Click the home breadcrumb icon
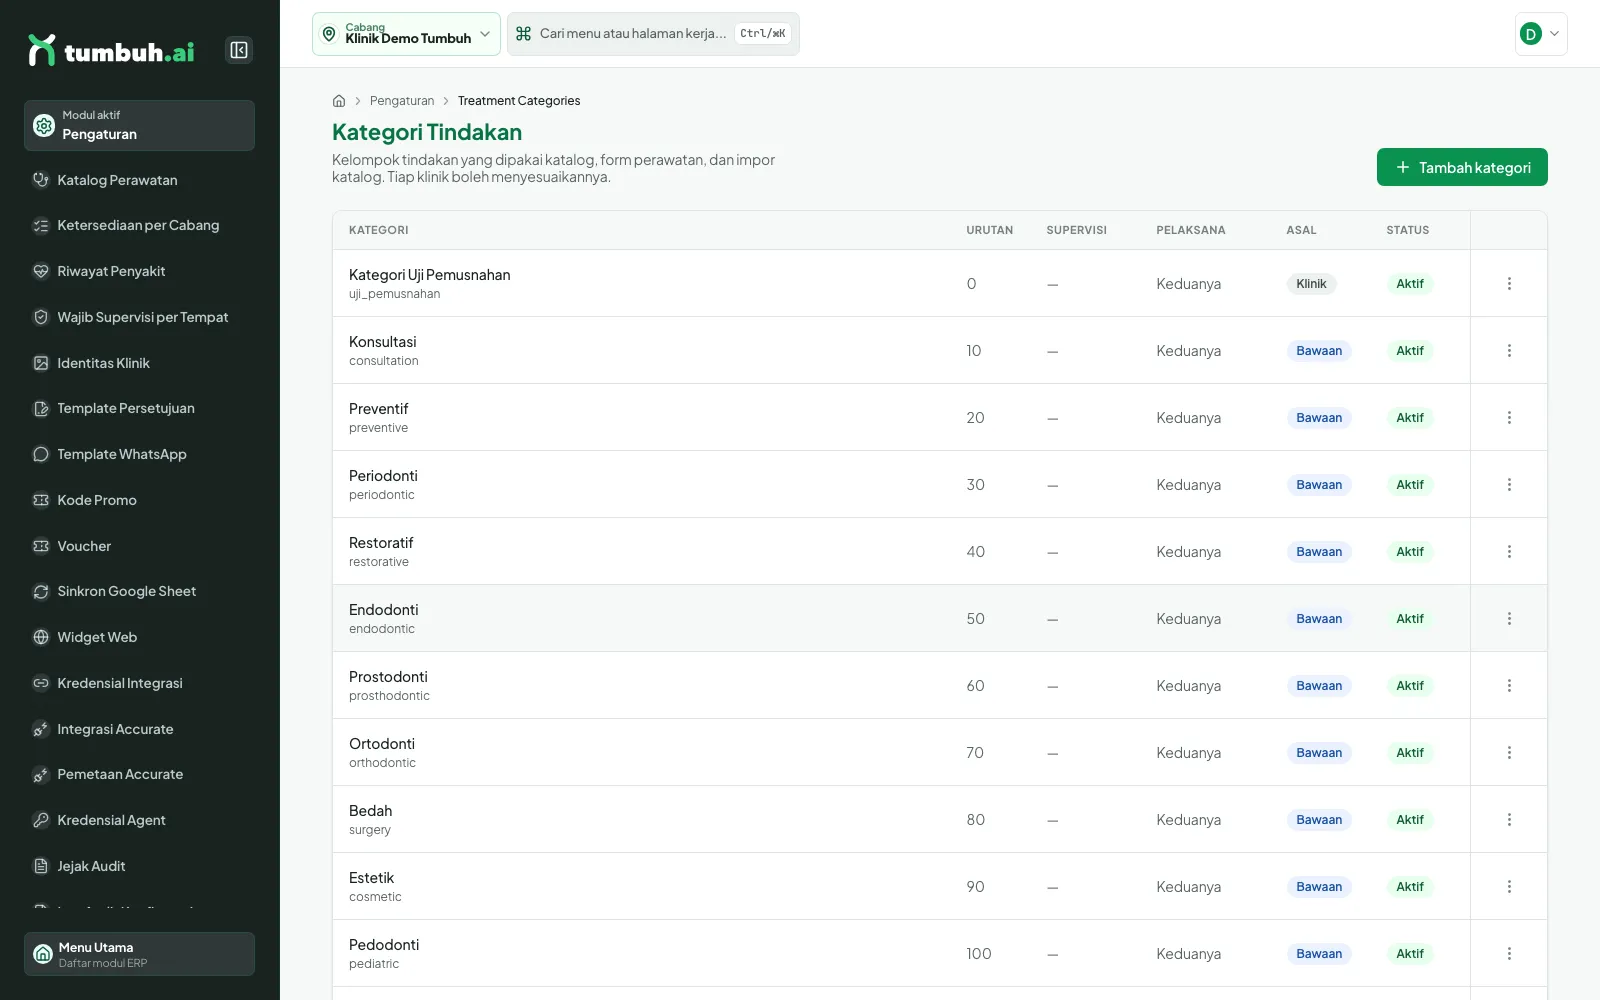 click(339, 101)
